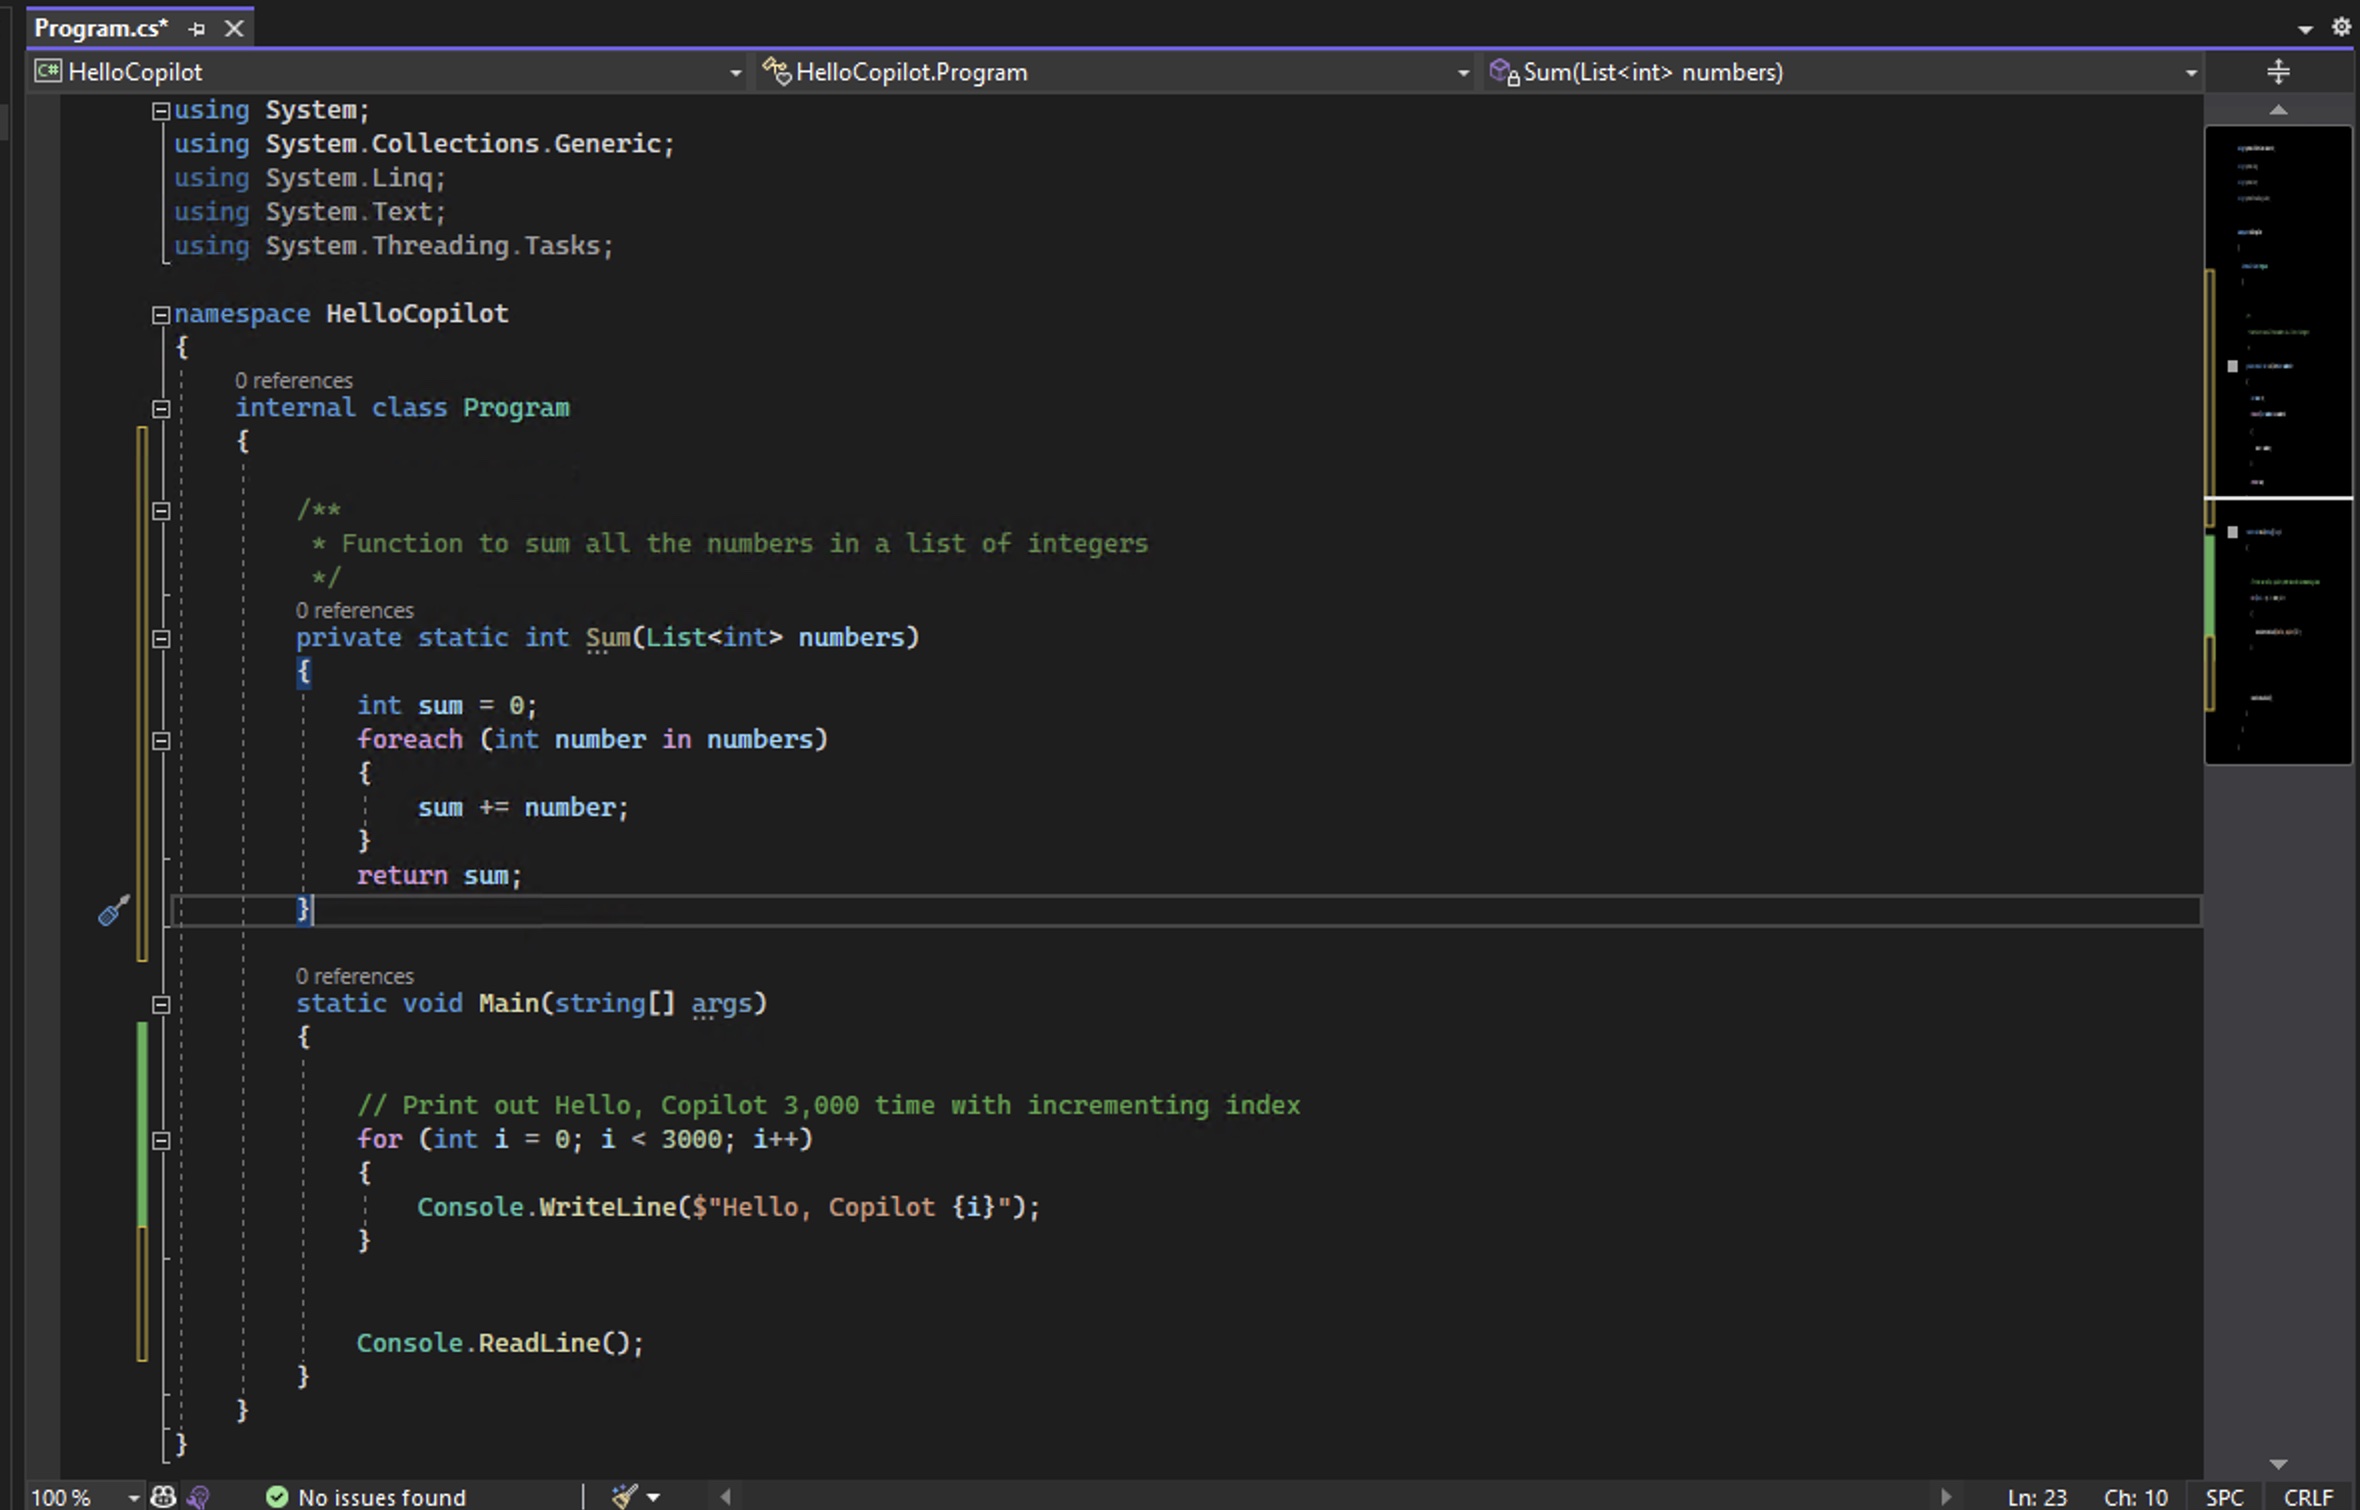Click Console.WriteLine in the for loop
Image resolution: width=2360 pixels, height=1510 pixels.
pyautogui.click(x=547, y=1208)
